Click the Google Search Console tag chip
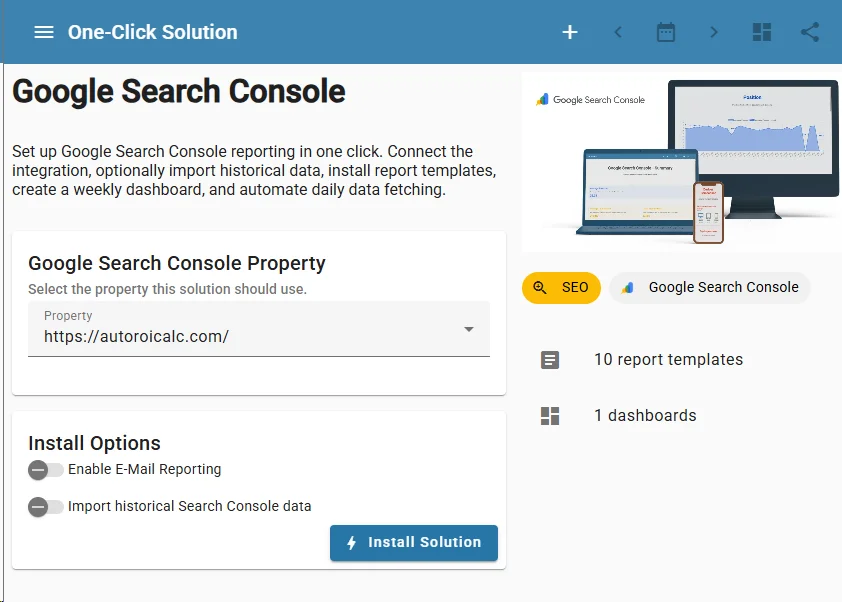 (709, 288)
